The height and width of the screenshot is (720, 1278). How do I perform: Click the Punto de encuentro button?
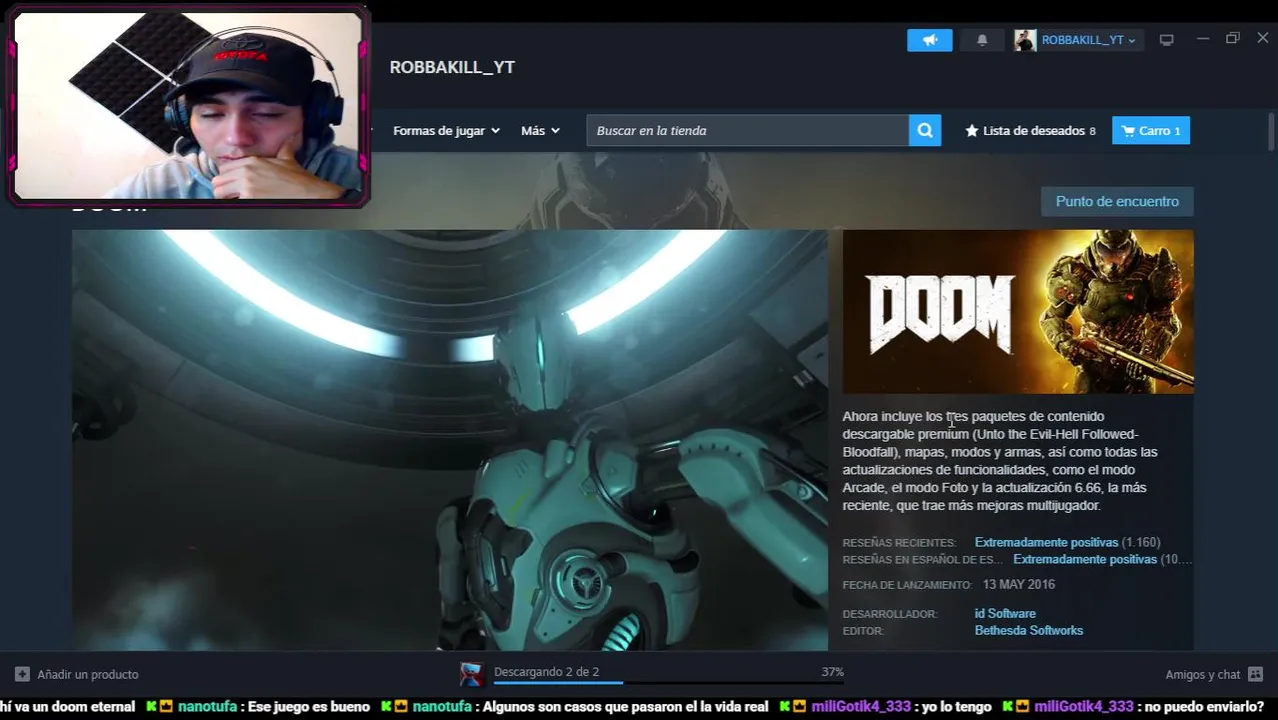click(1117, 201)
